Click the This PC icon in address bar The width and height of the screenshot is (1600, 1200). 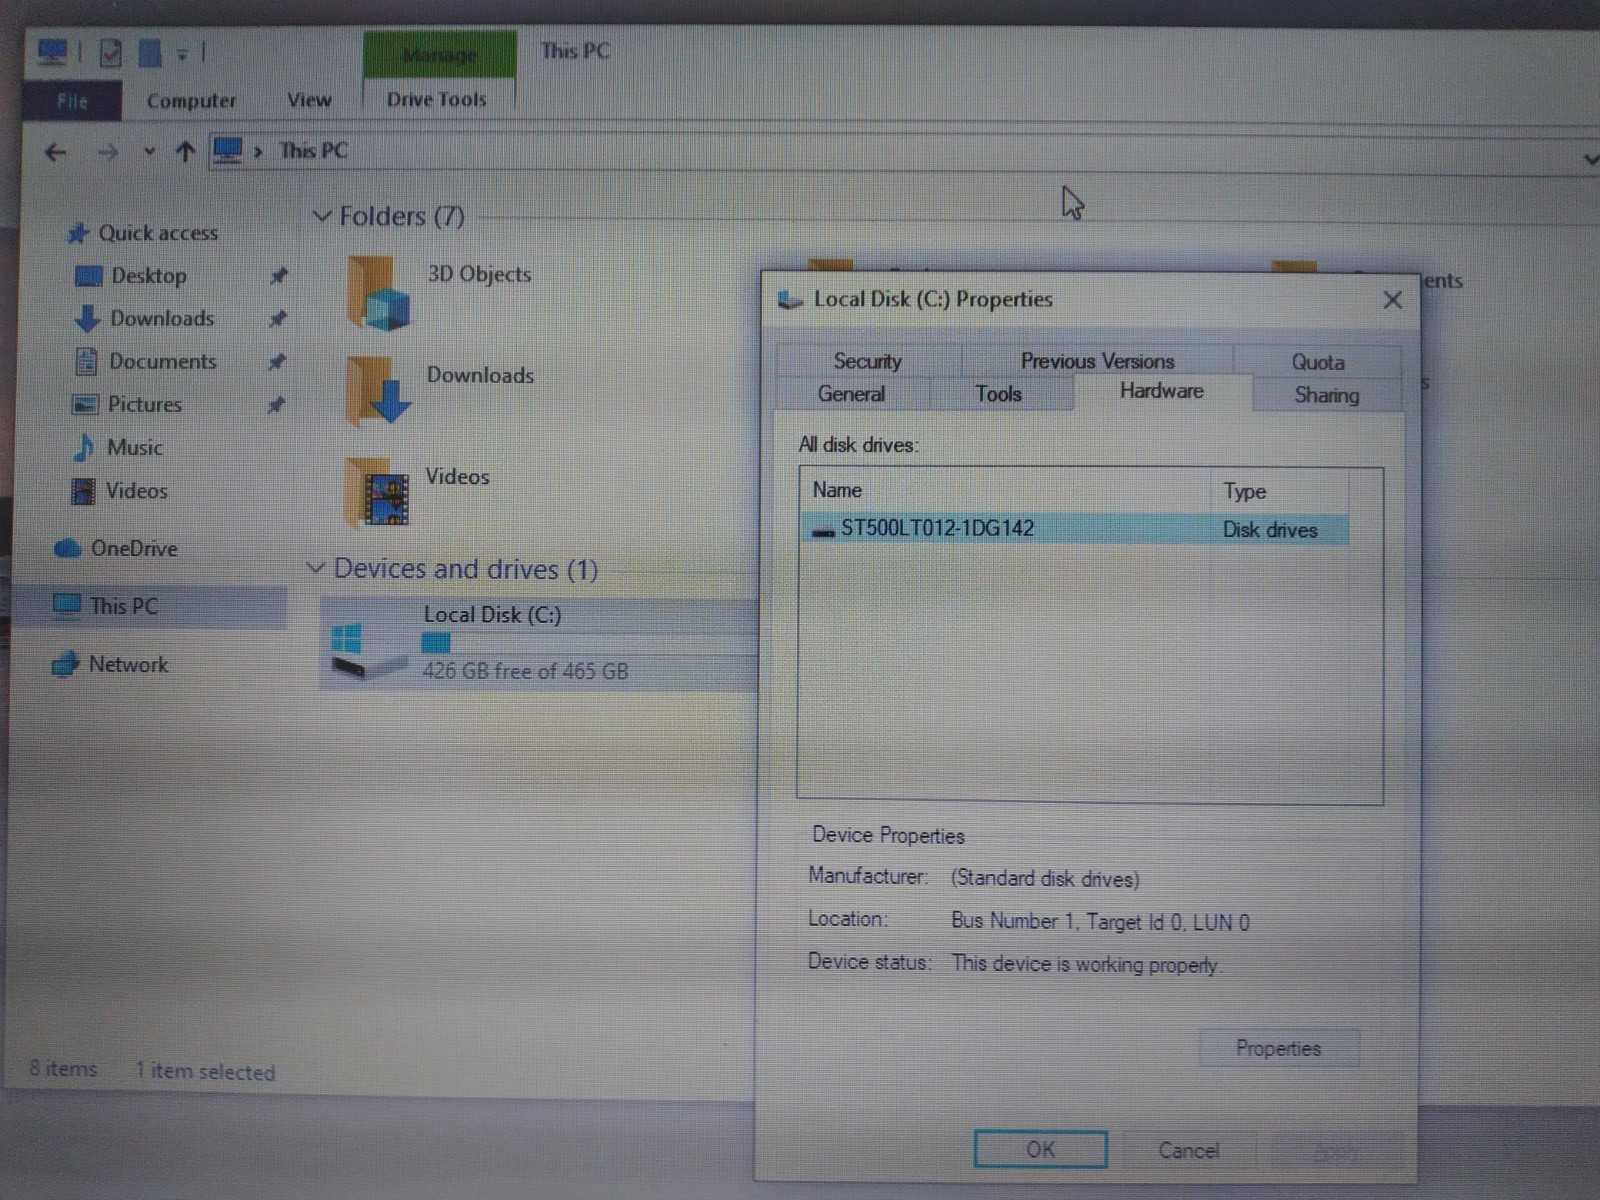[x=228, y=151]
